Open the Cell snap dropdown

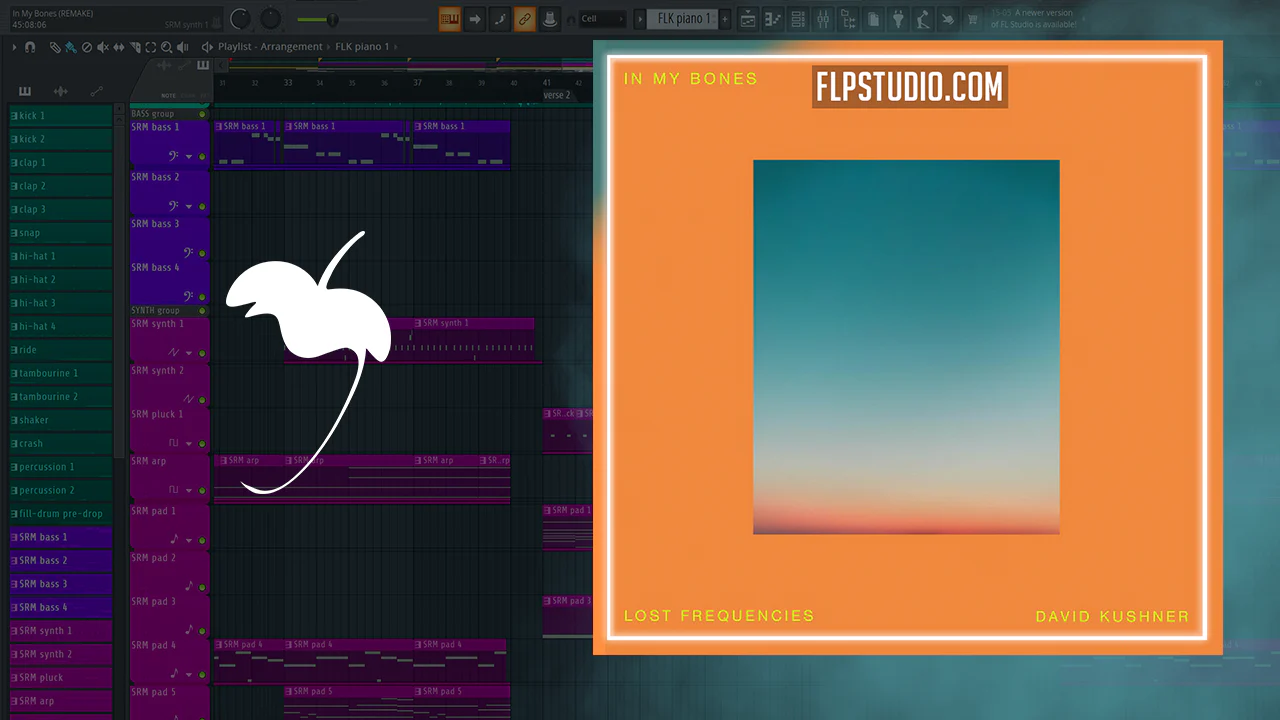pyautogui.click(x=603, y=19)
